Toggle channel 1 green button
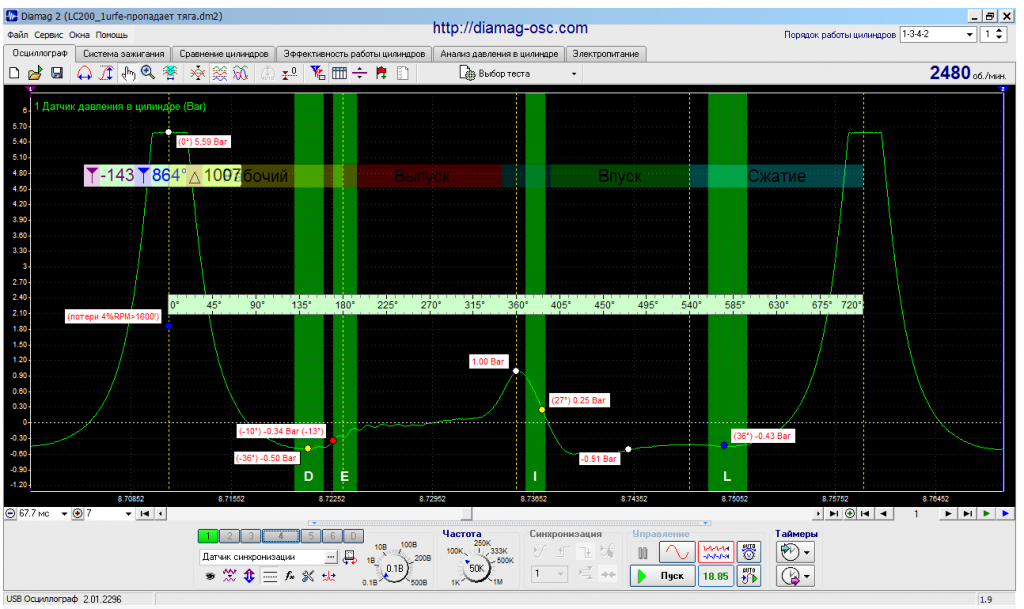 (x=208, y=537)
